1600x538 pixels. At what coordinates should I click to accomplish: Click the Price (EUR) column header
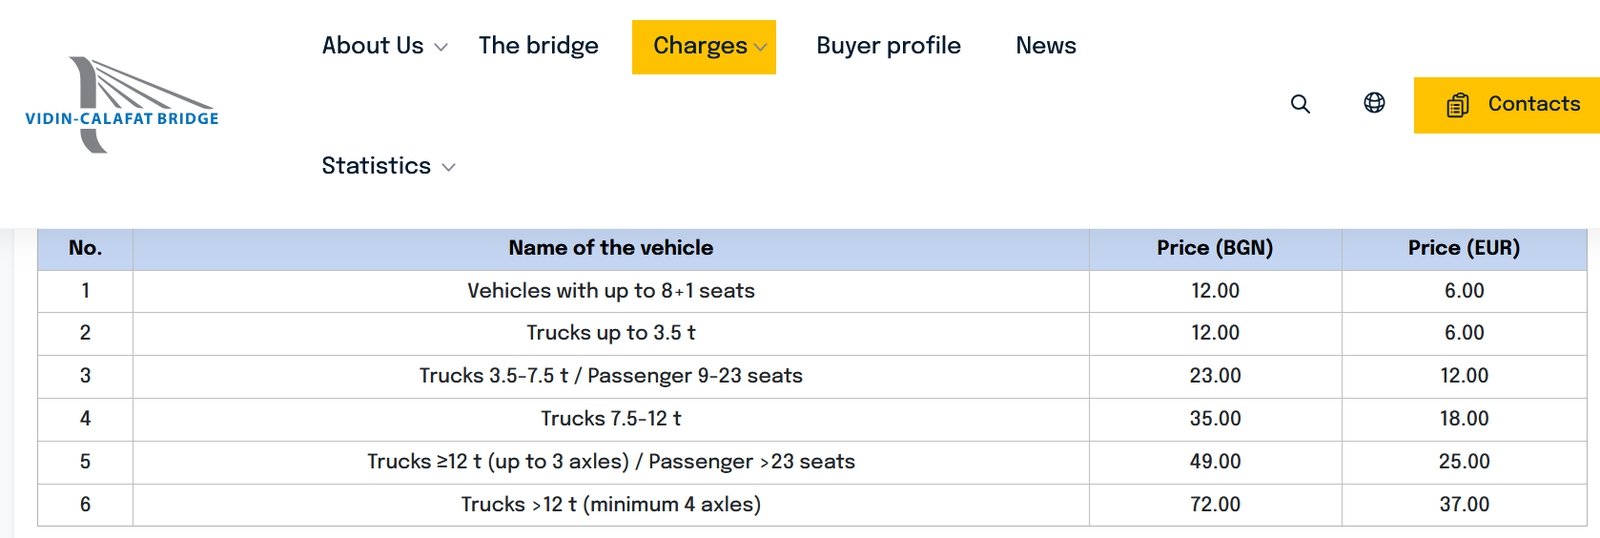(x=1463, y=248)
